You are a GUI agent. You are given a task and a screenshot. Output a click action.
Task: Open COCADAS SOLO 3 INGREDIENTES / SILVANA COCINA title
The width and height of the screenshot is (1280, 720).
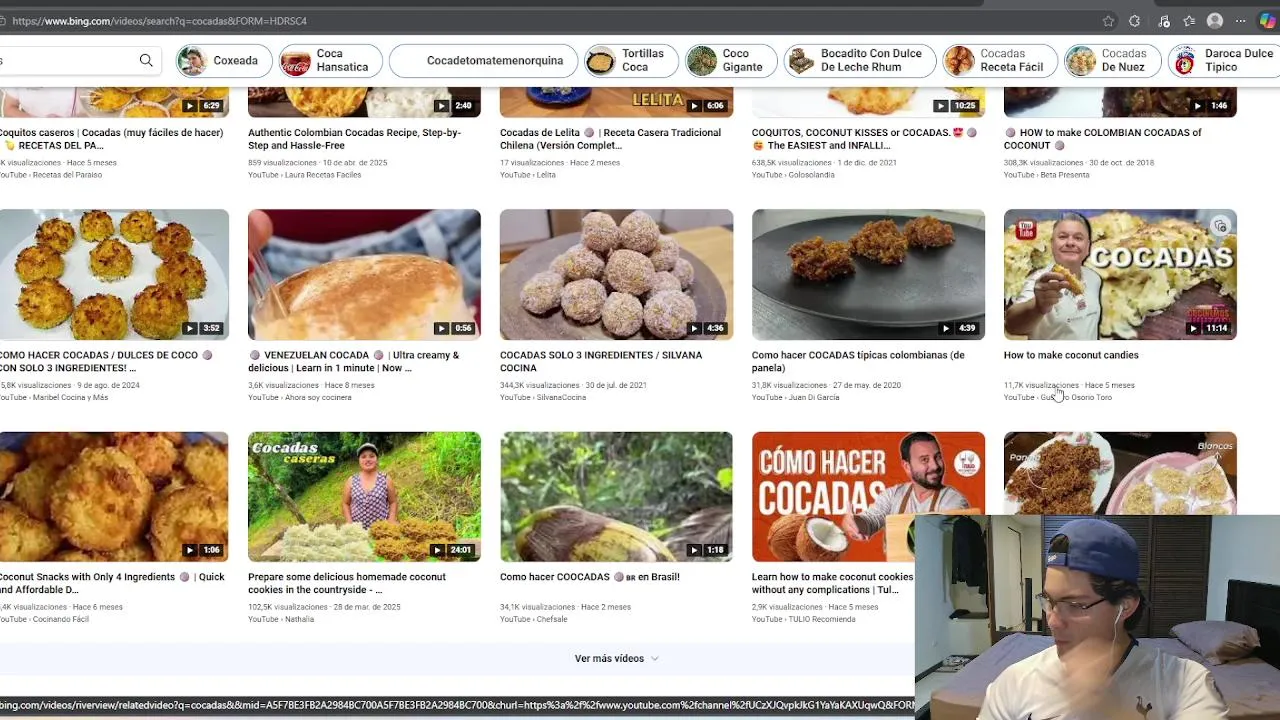click(601, 361)
